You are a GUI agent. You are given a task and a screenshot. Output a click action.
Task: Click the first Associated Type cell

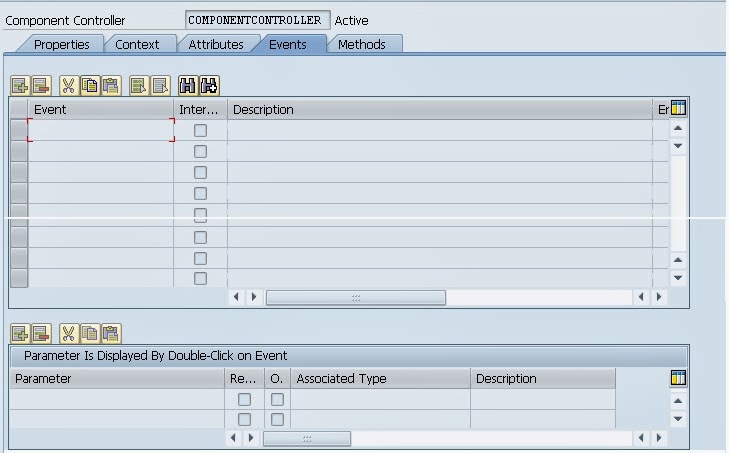tap(380, 399)
